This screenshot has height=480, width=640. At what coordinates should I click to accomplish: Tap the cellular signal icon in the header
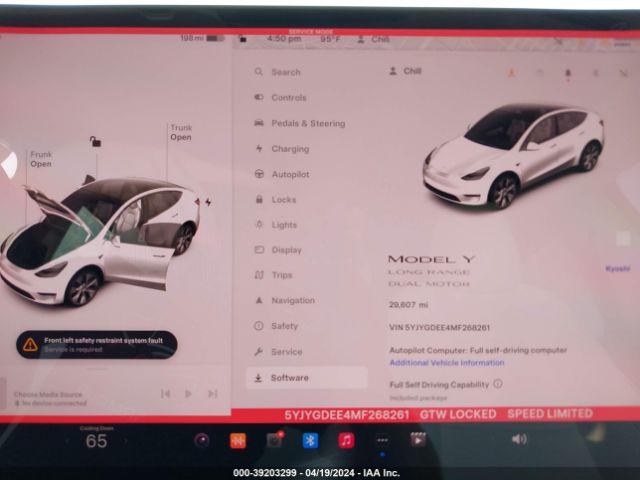point(623,73)
